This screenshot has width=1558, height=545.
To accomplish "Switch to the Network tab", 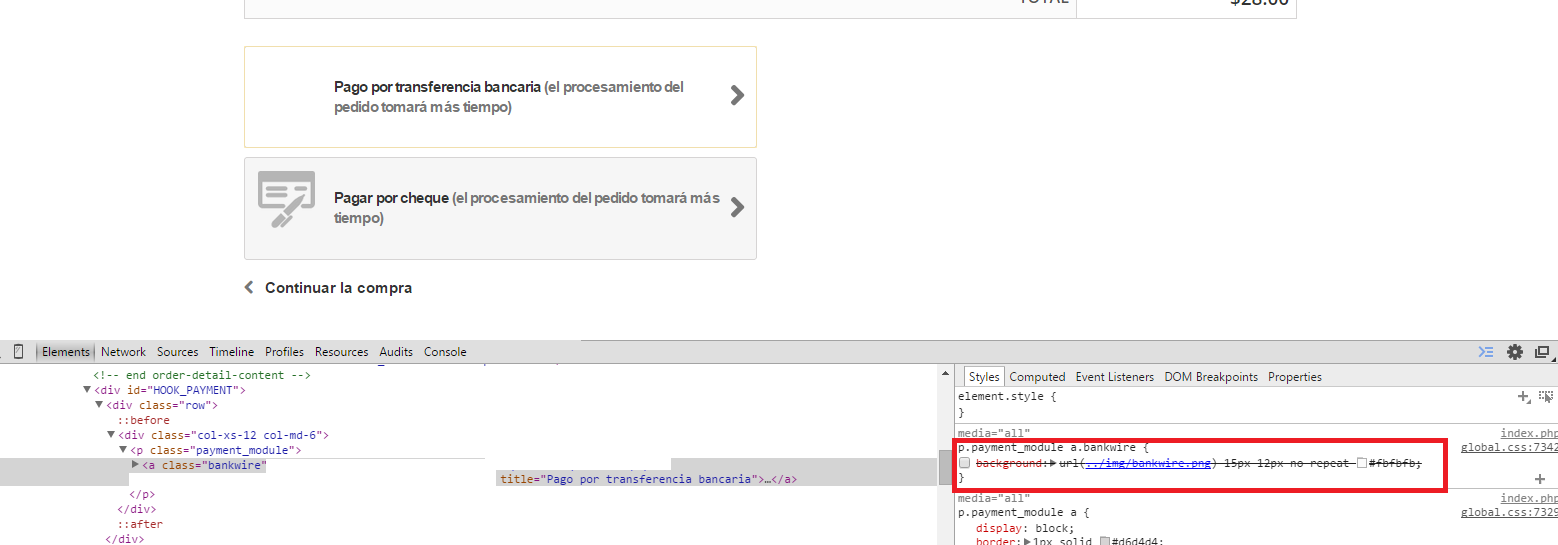I will click(123, 352).
